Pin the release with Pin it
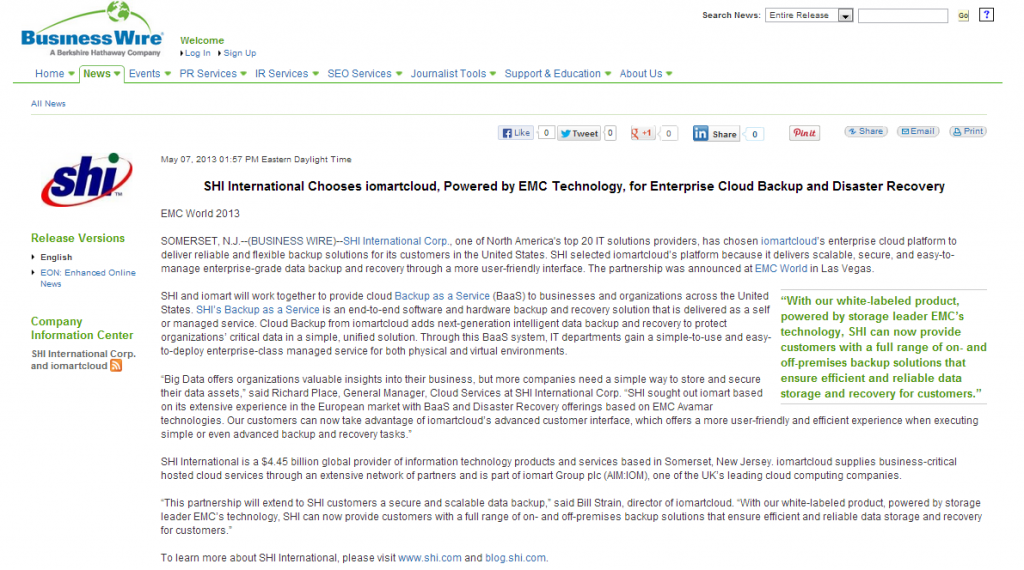 point(804,133)
